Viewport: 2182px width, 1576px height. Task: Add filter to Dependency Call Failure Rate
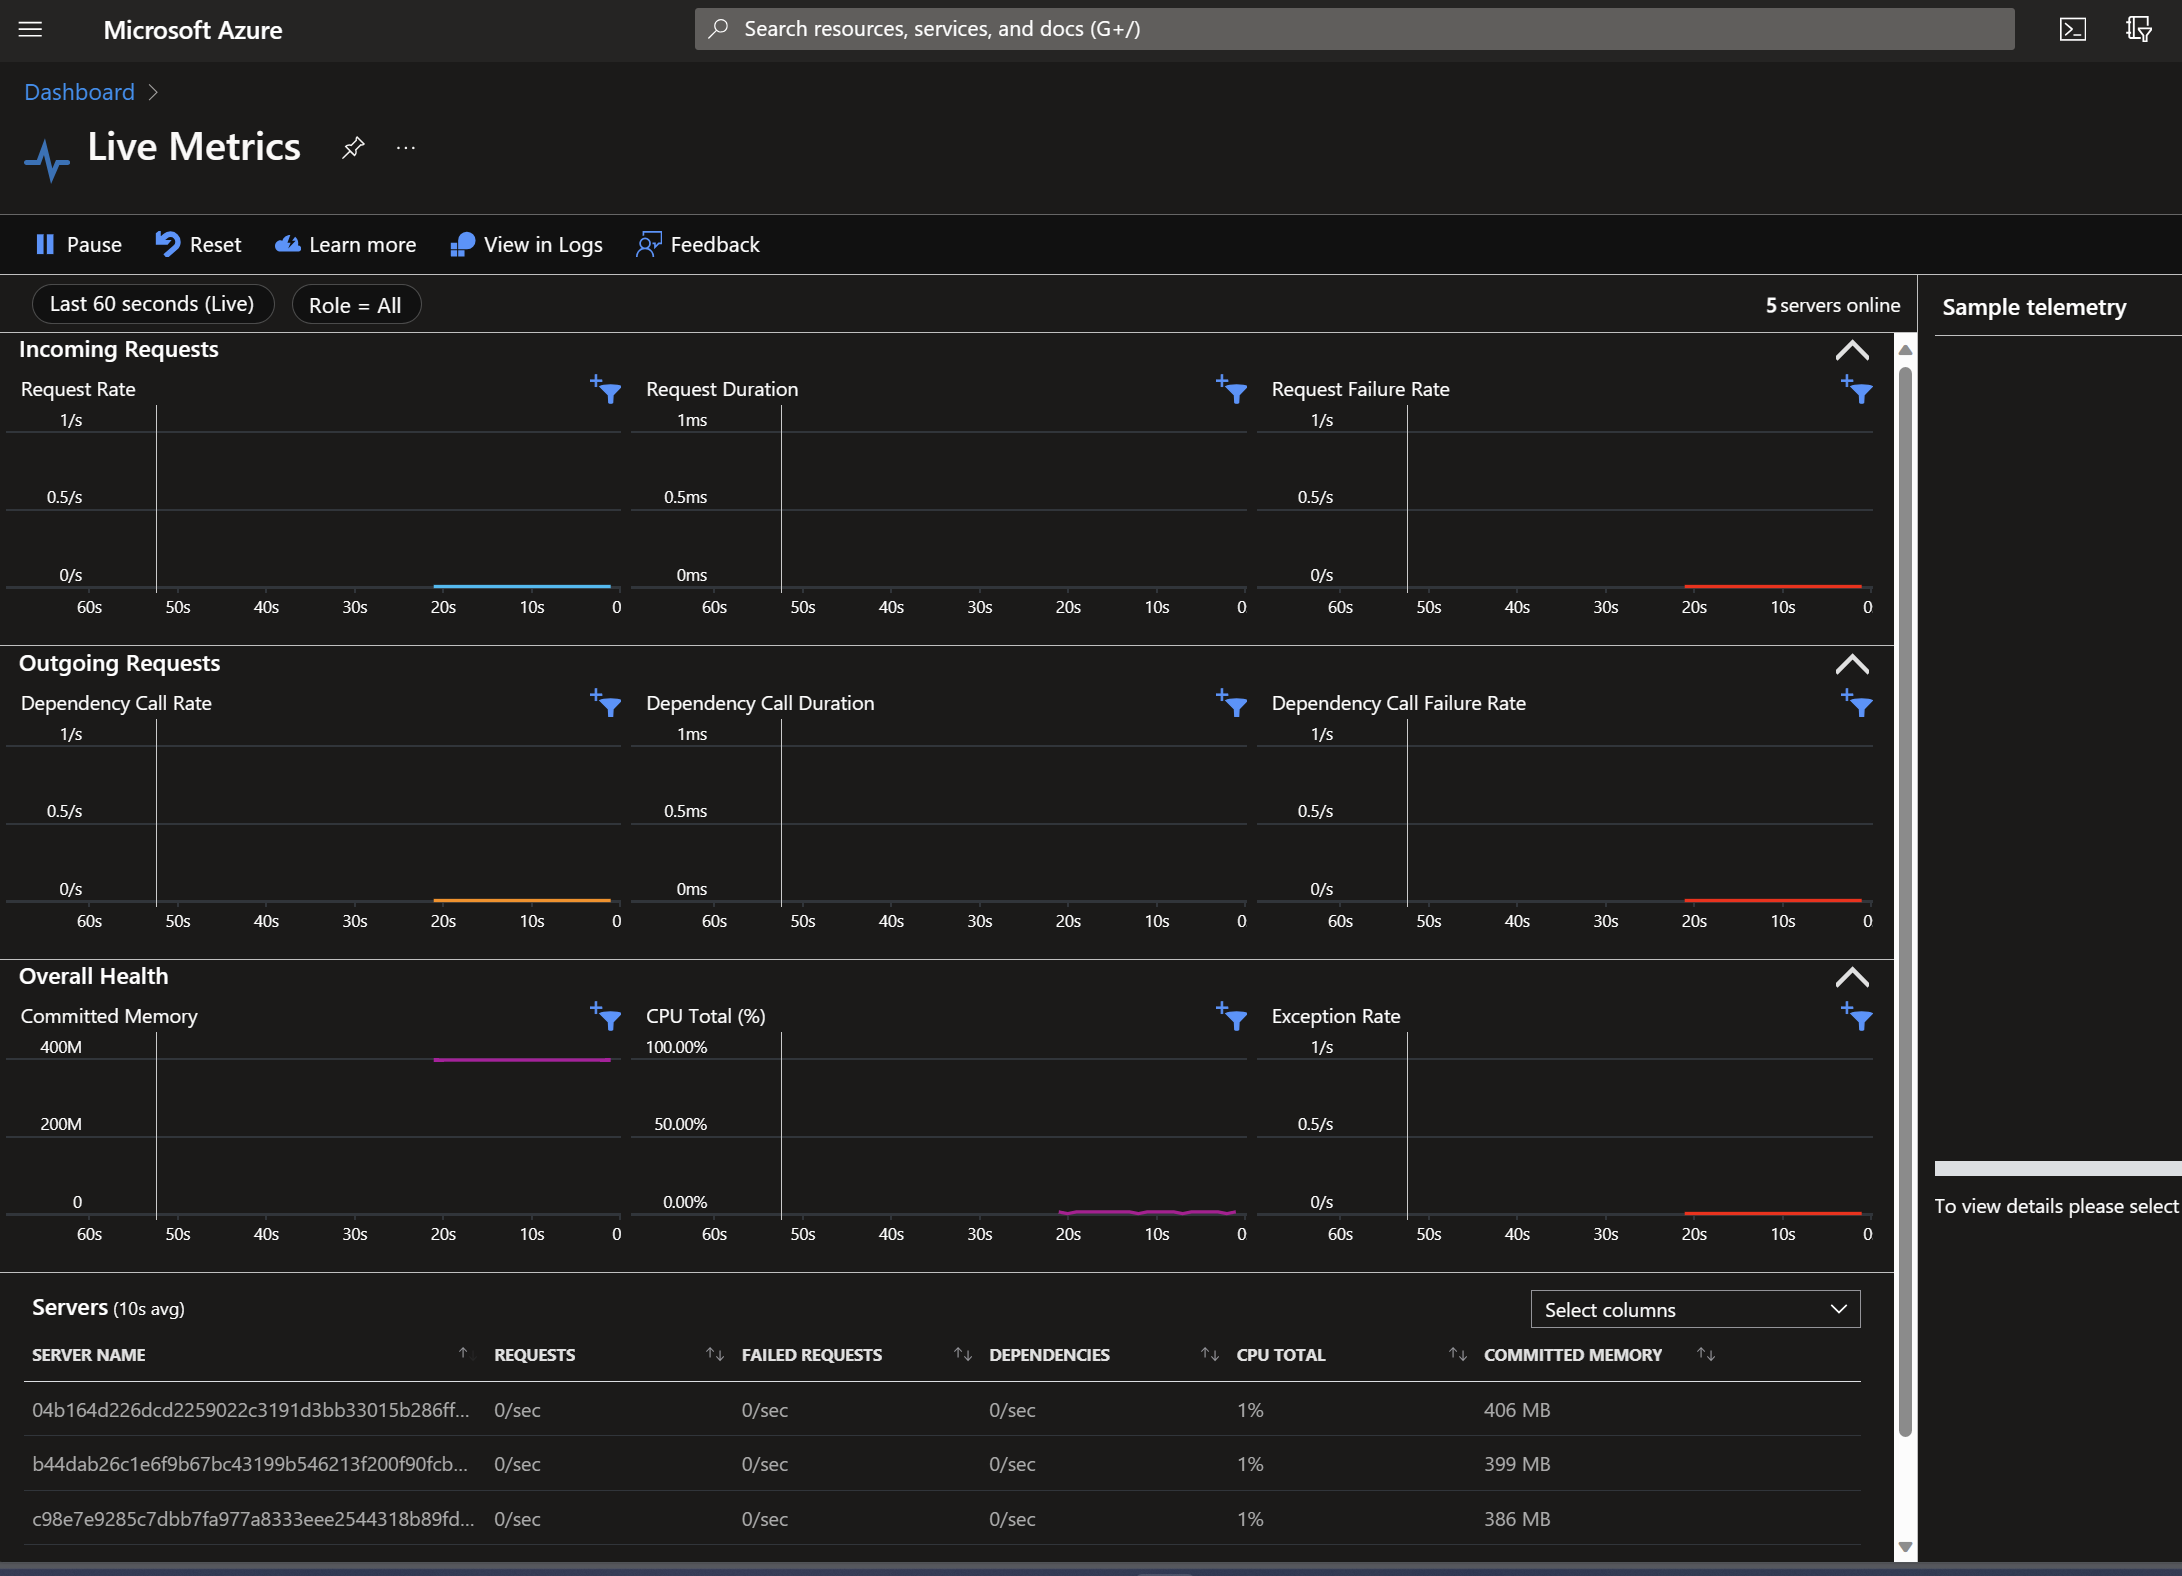(1857, 703)
